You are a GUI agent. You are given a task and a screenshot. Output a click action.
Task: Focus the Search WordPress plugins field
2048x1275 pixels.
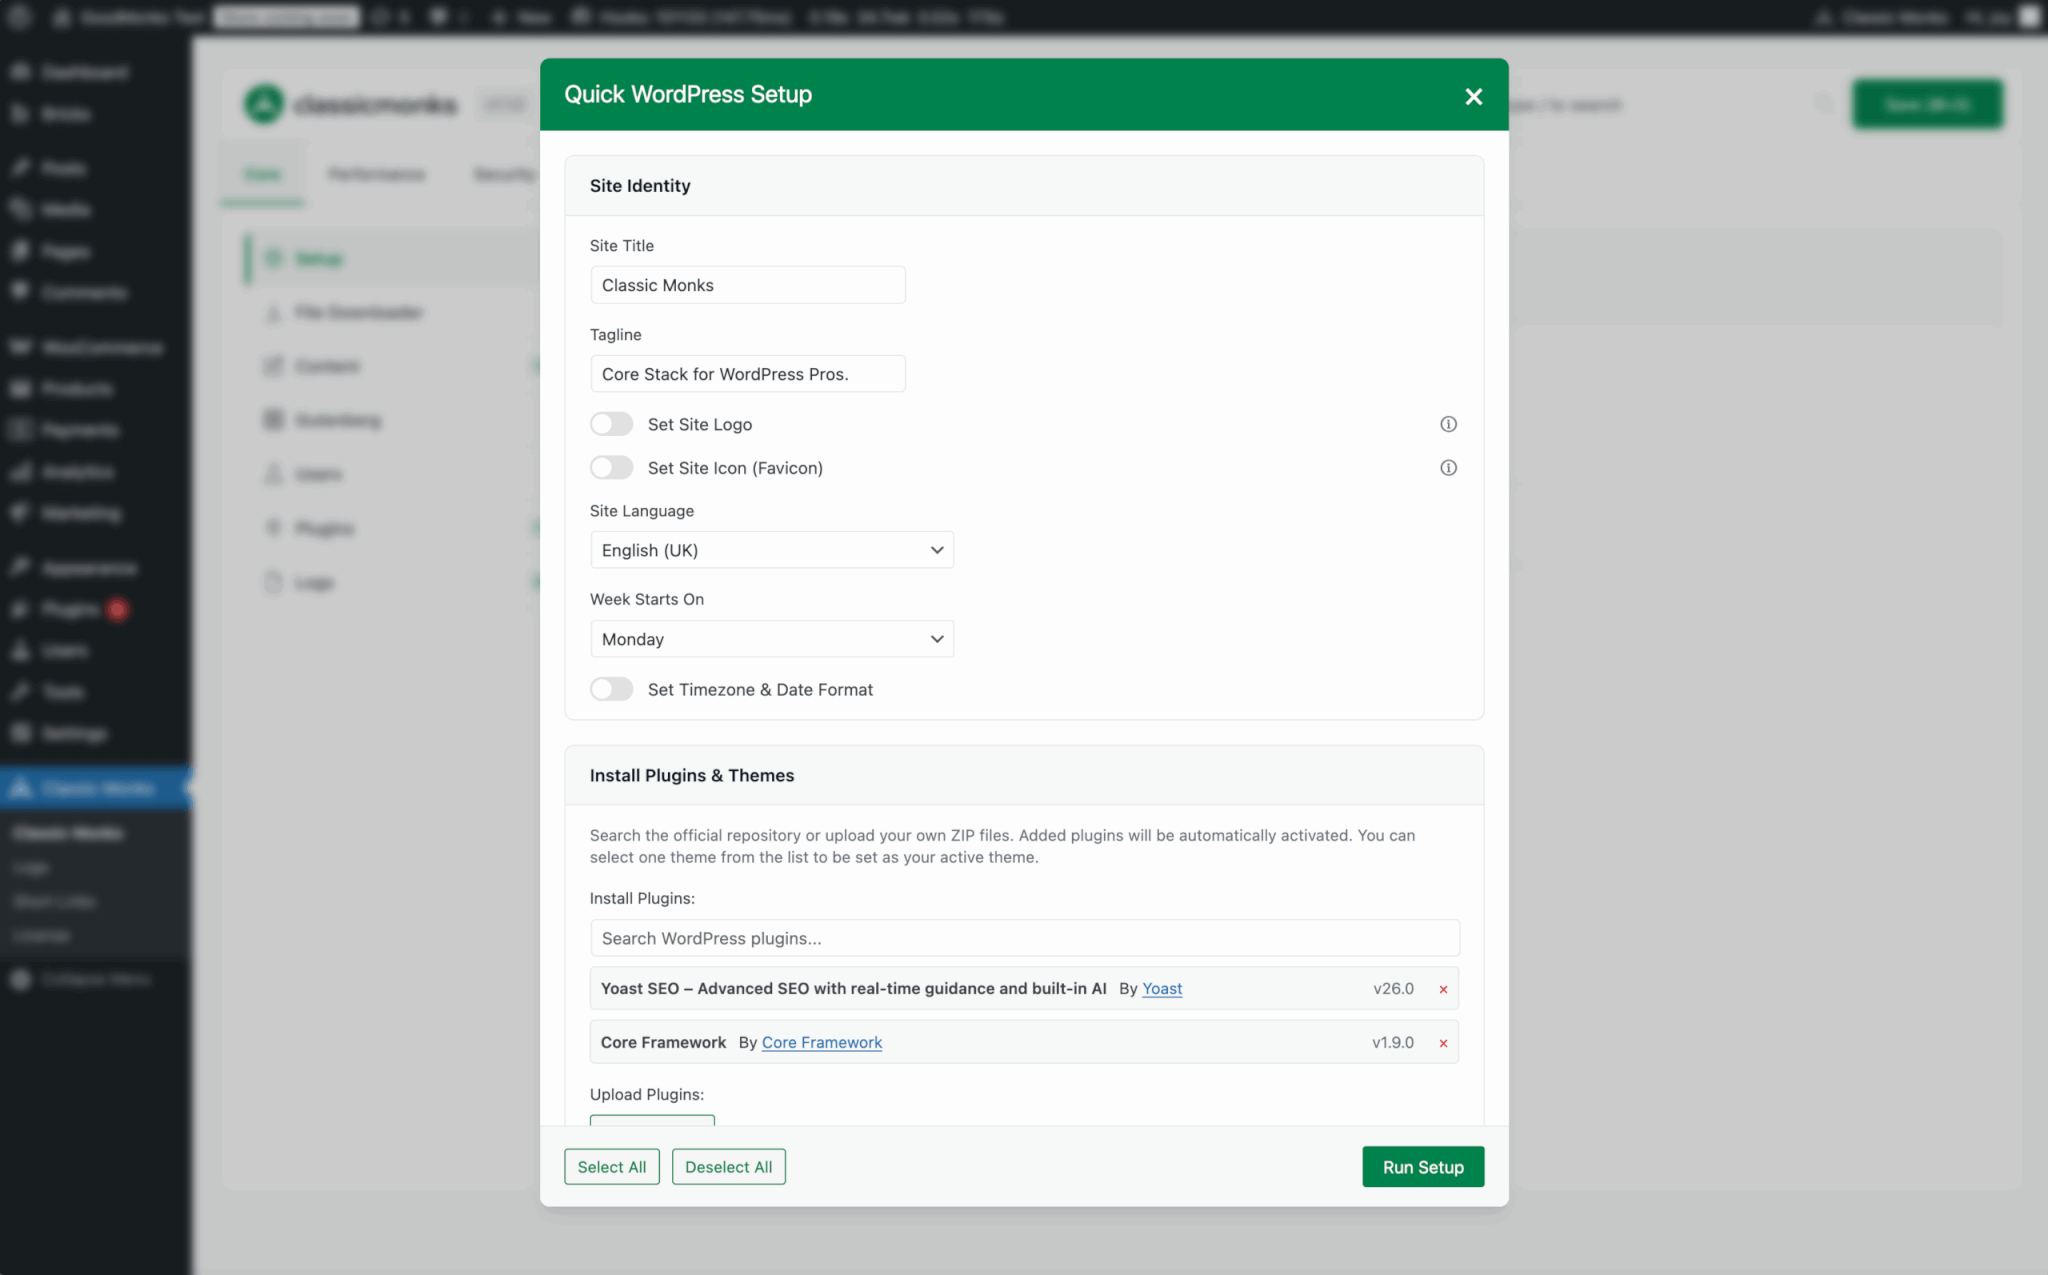point(1023,938)
